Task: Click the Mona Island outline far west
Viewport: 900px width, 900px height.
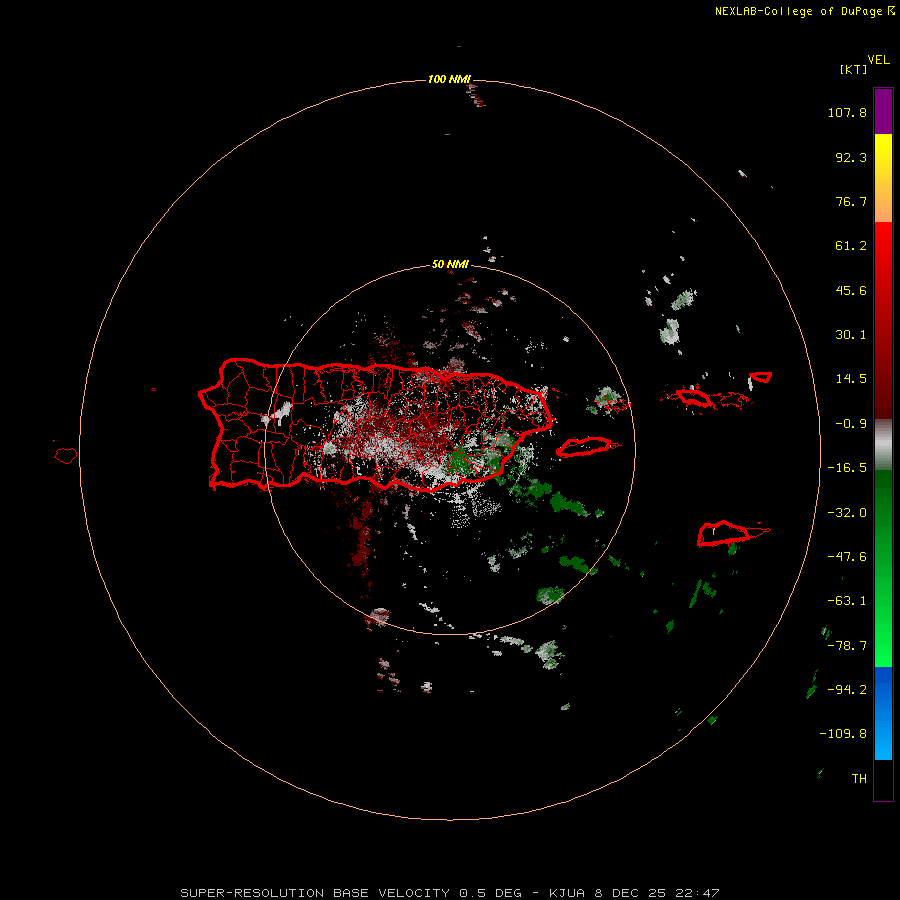Action: (66, 456)
